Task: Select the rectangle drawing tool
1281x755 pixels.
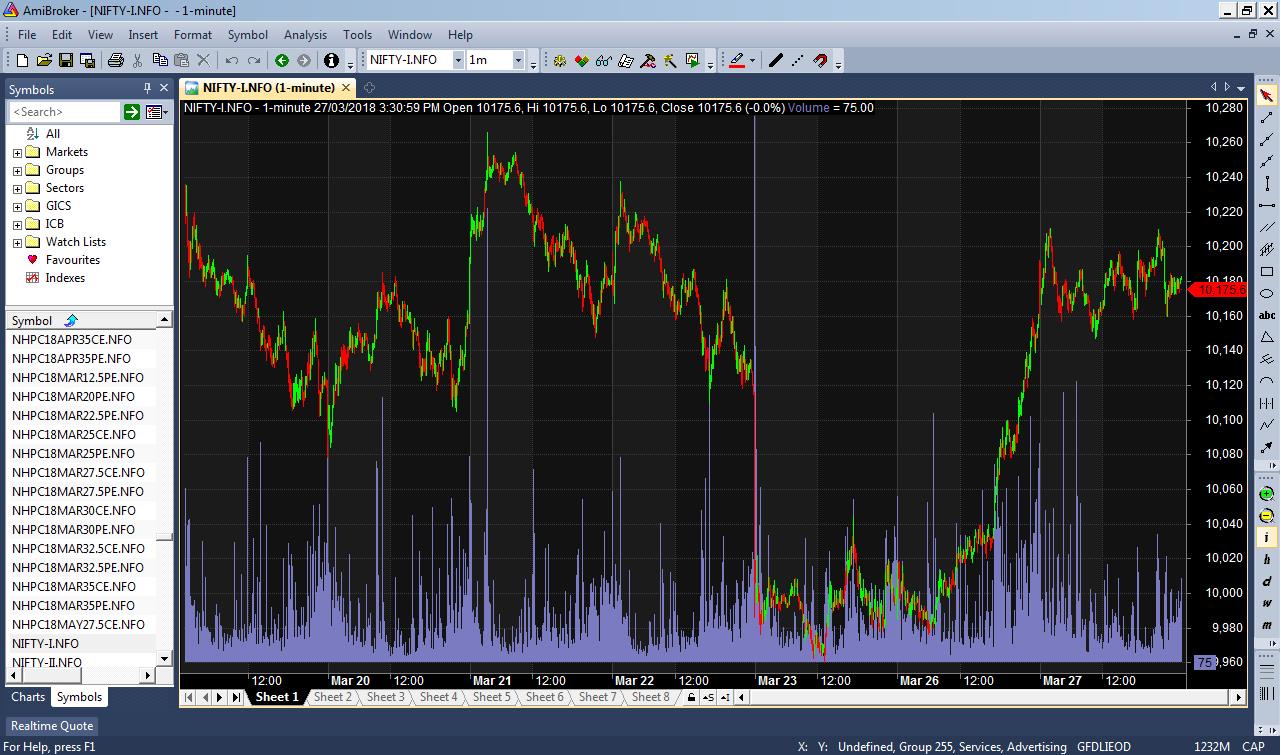Action: tap(1267, 271)
